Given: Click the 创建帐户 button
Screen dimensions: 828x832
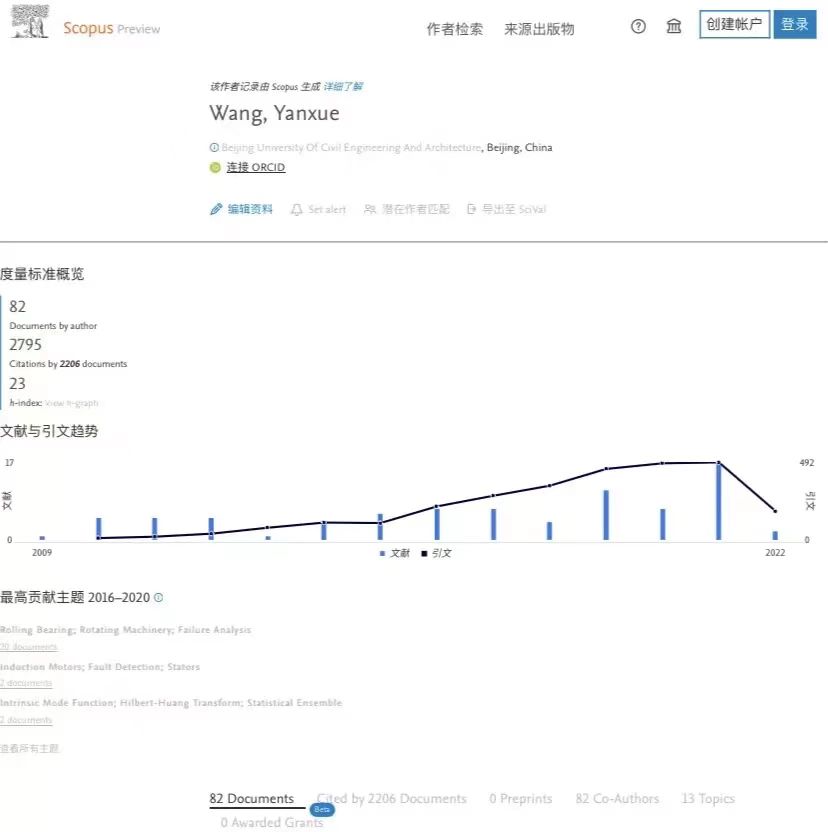Looking at the screenshot, I should [734, 25].
